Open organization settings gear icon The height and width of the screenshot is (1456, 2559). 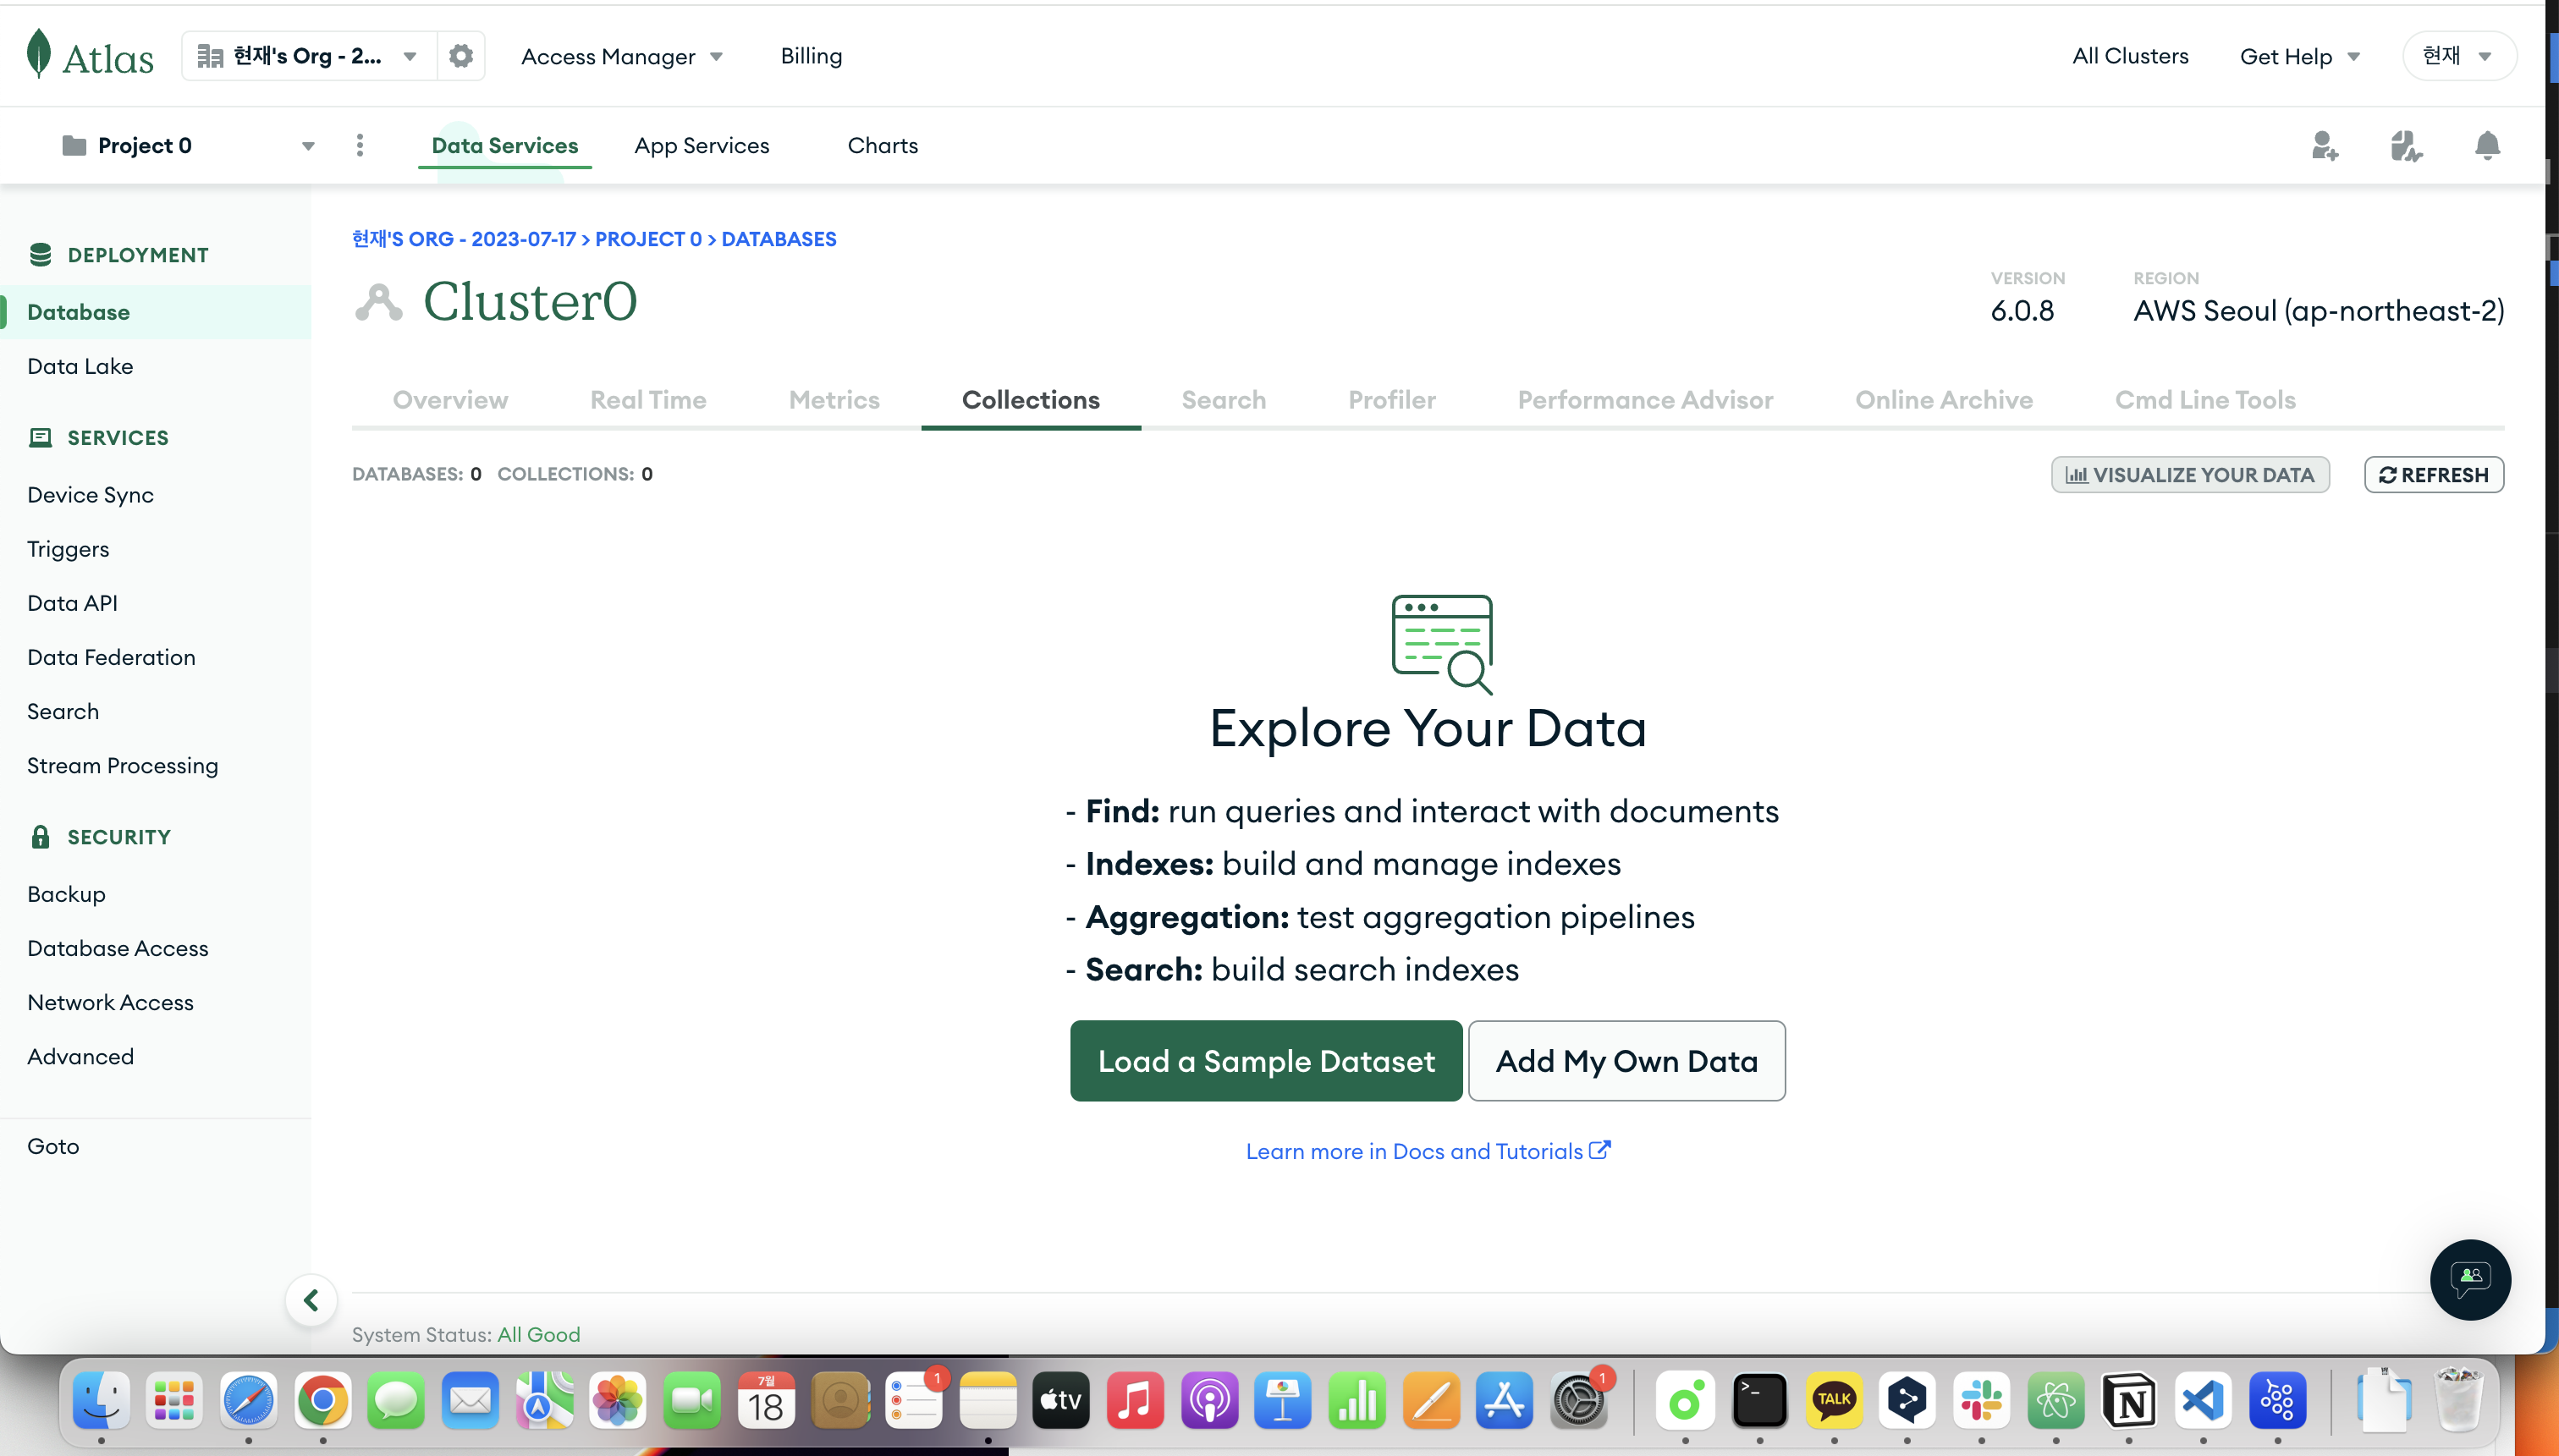[461, 56]
